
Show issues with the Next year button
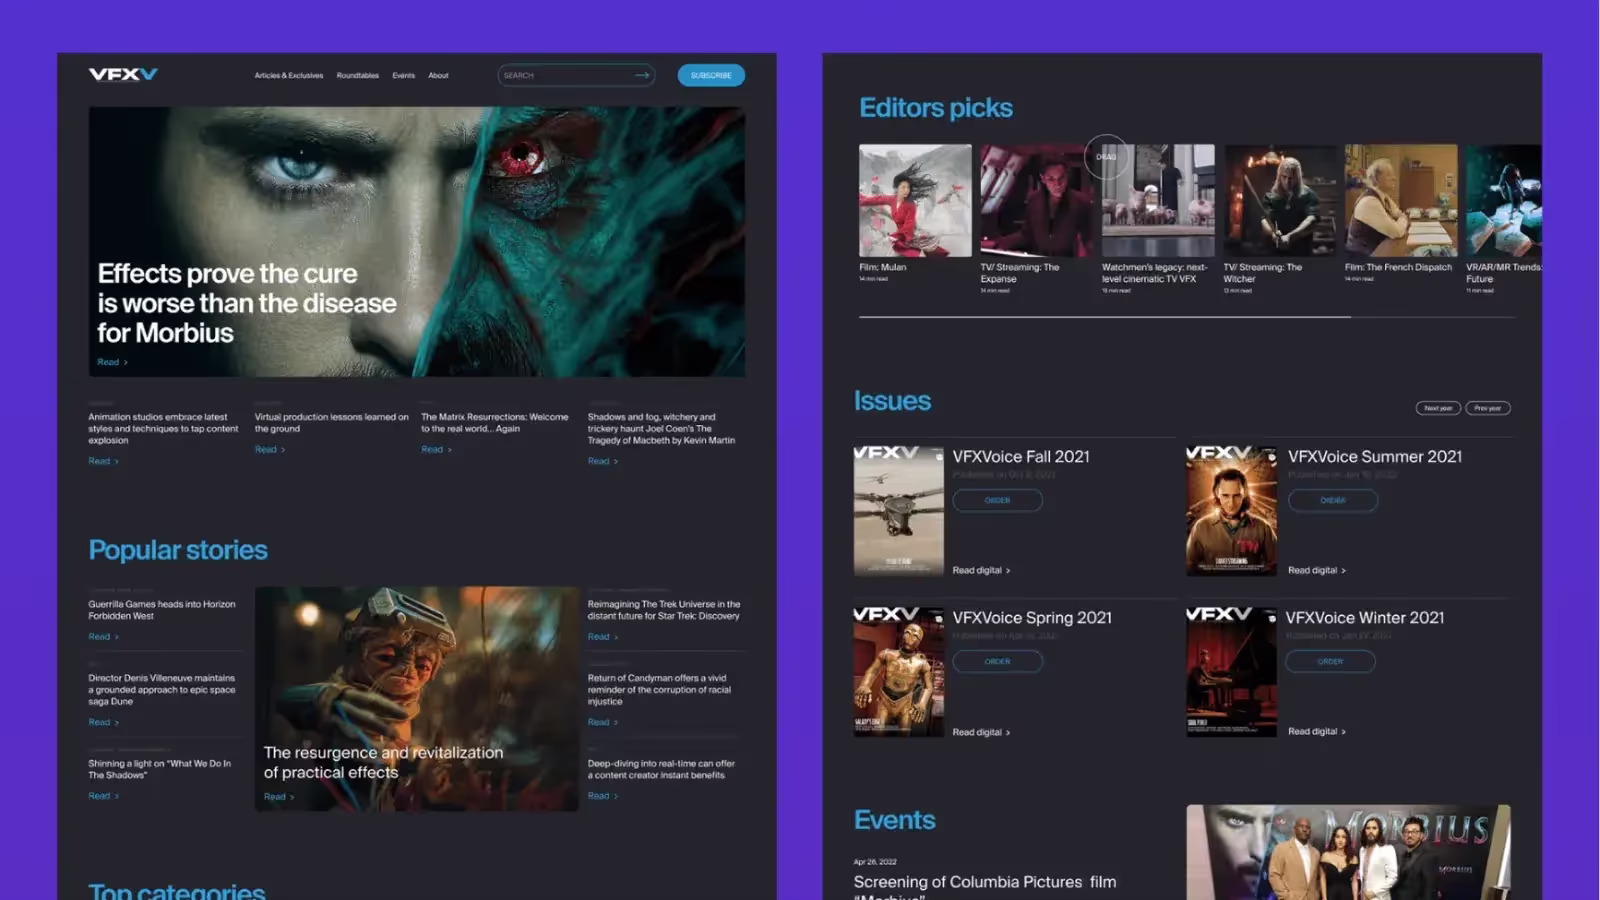click(x=1438, y=408)
